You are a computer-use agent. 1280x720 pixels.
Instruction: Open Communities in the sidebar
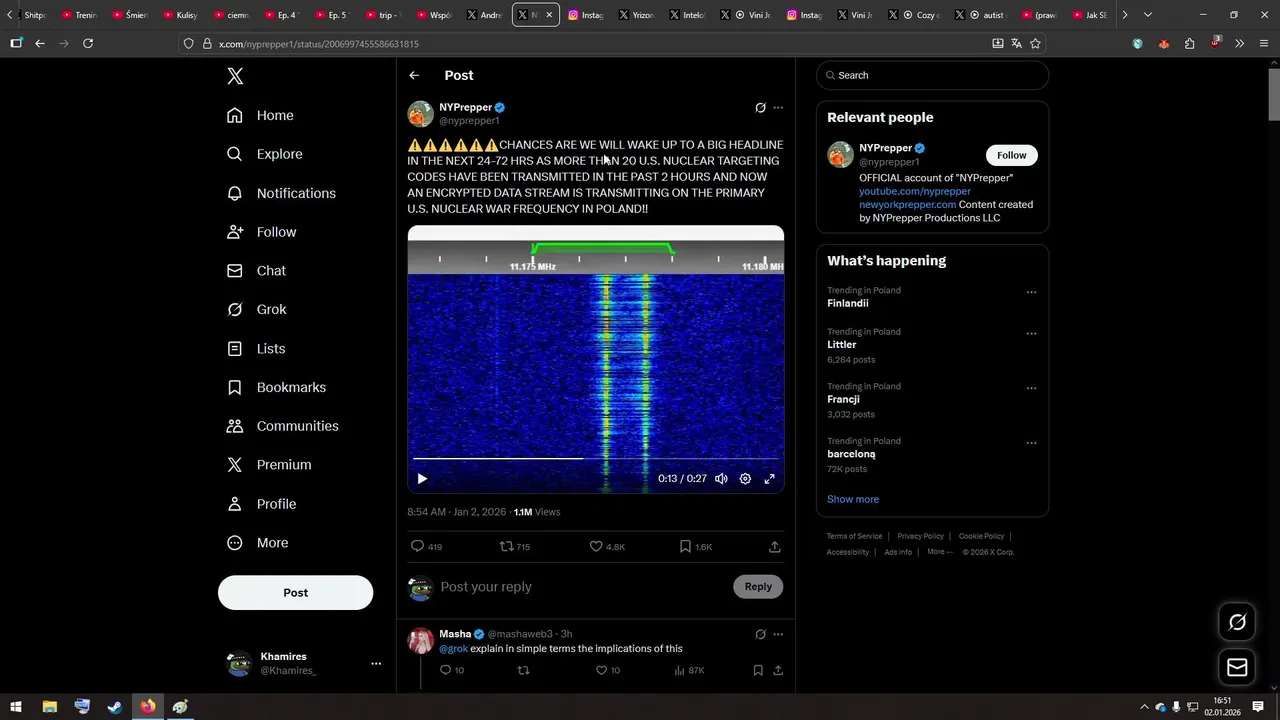[282, 426]
